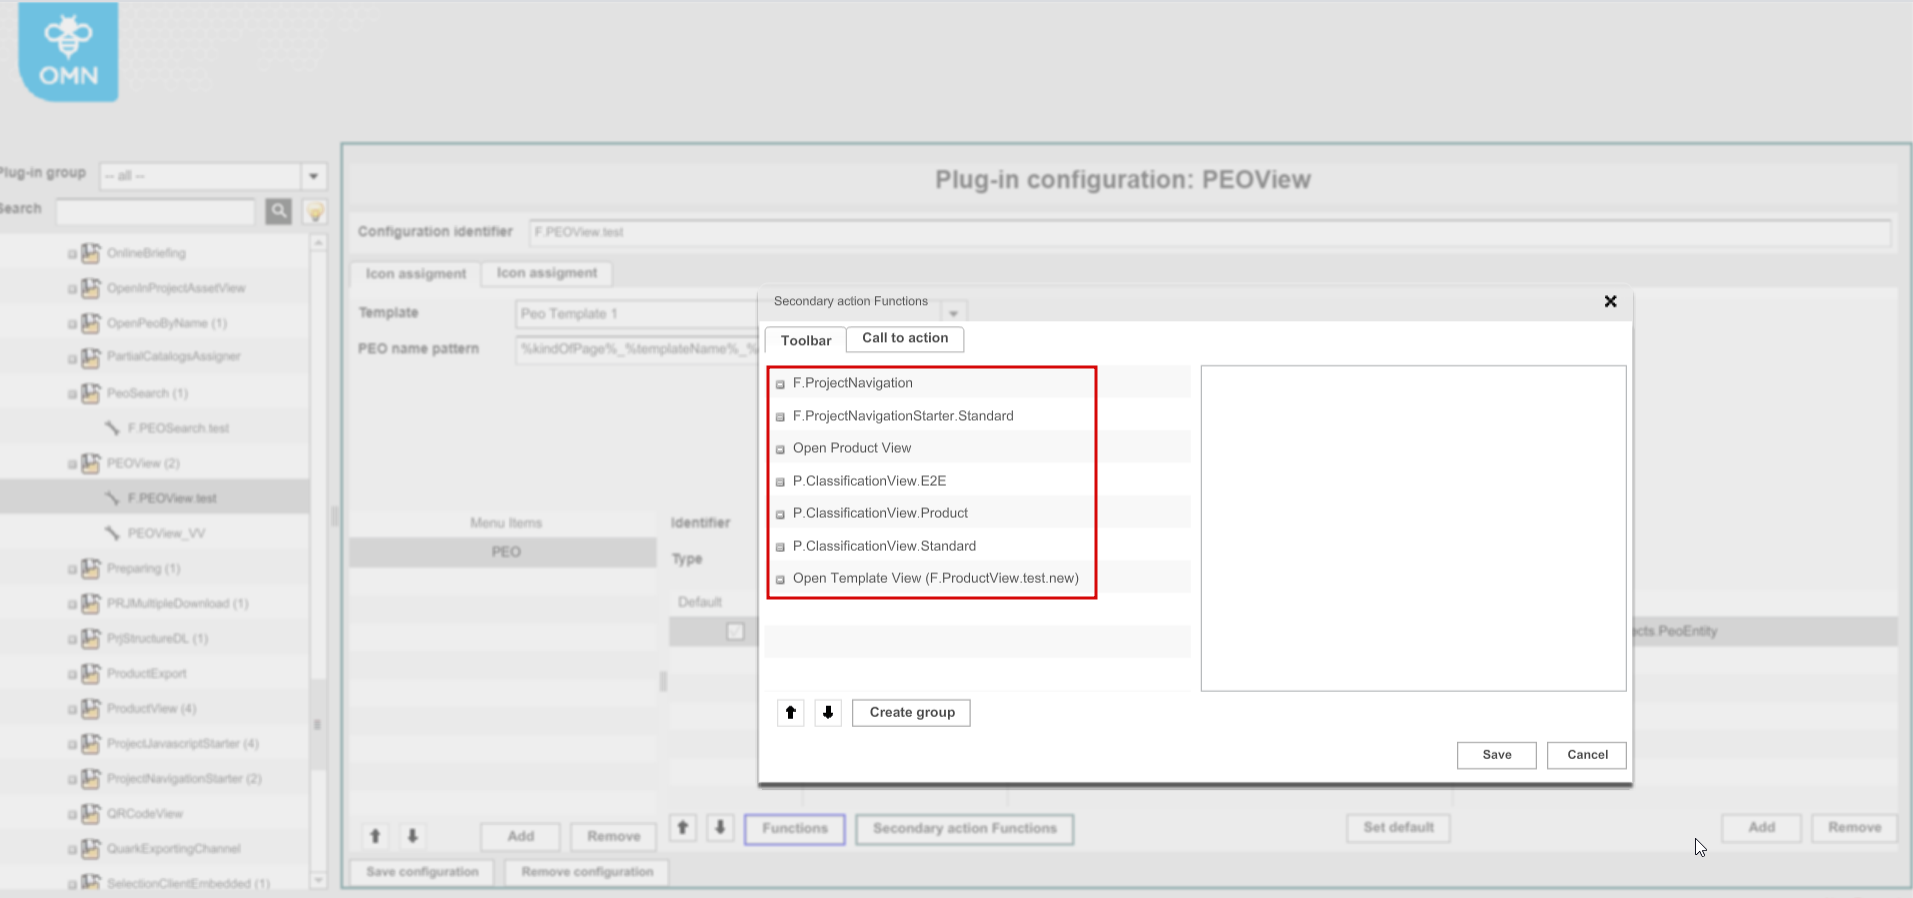Select the QRCodeView plug-in icon
This screenshot has height=898, width=1913.
tap(91, 813)
